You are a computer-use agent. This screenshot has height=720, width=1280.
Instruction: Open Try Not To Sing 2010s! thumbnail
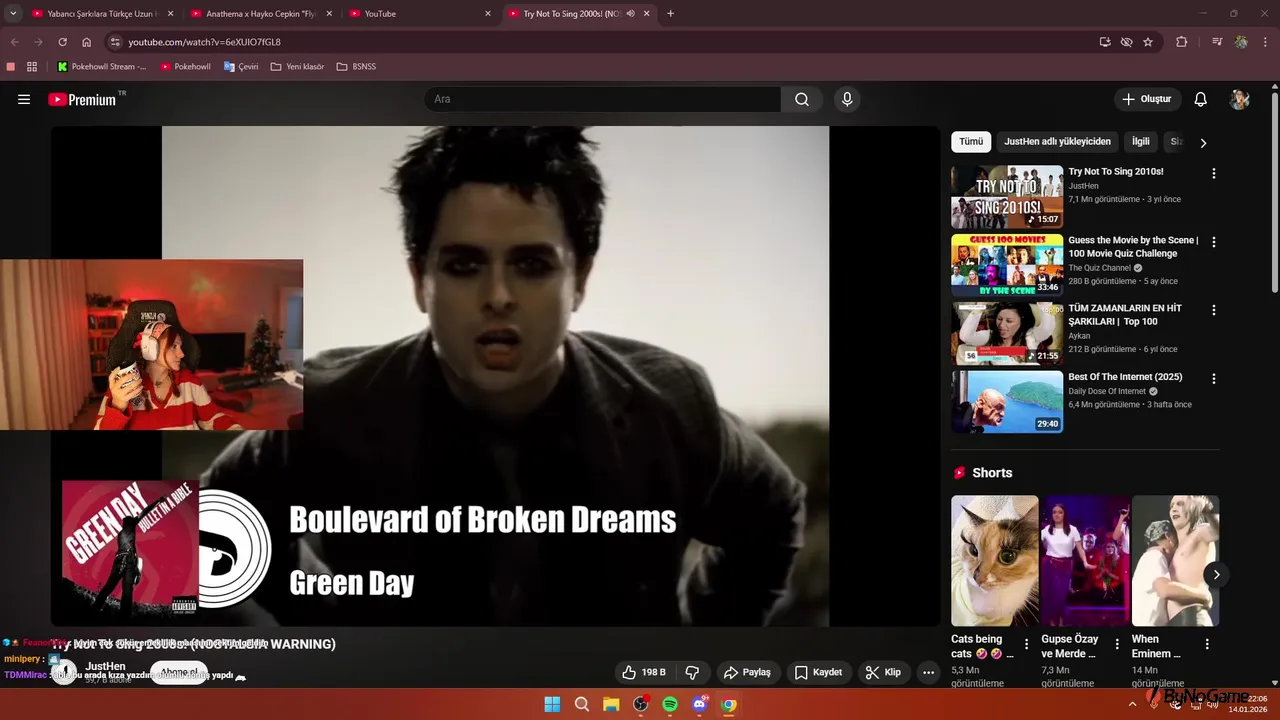(x=1007, y=197)
